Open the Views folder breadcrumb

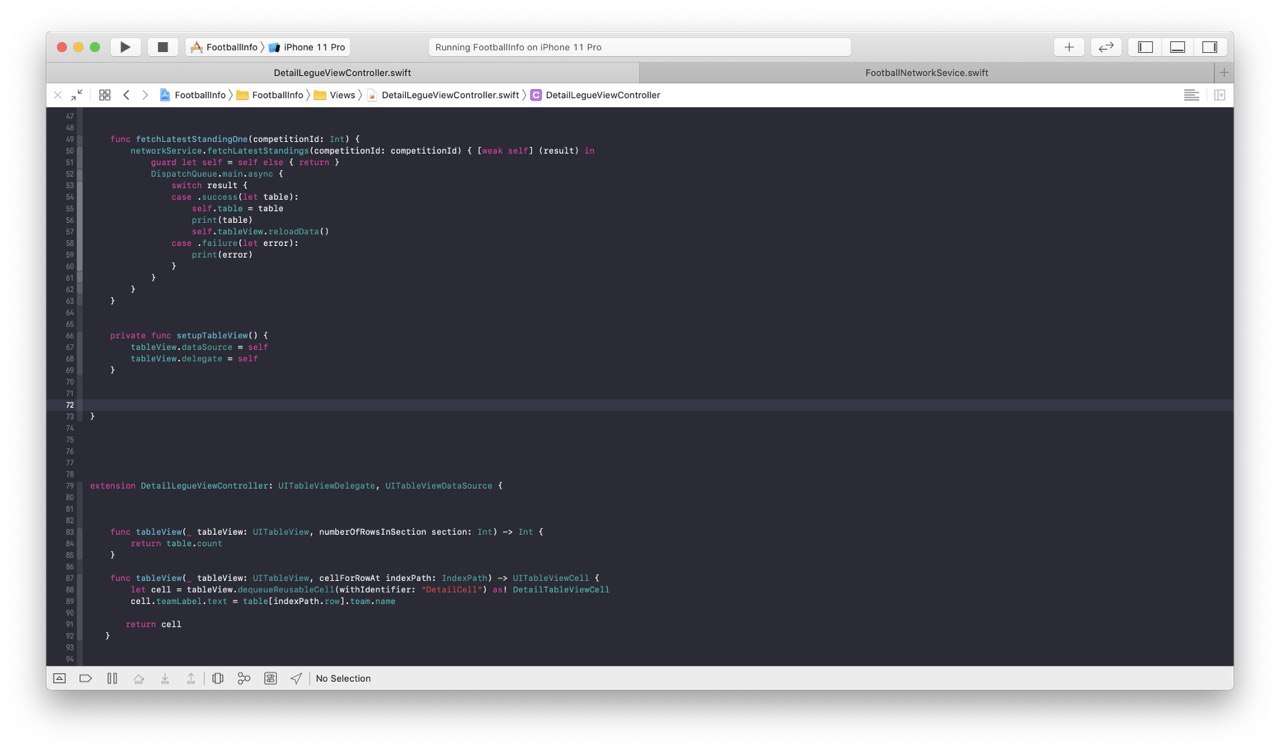(334, 95)
